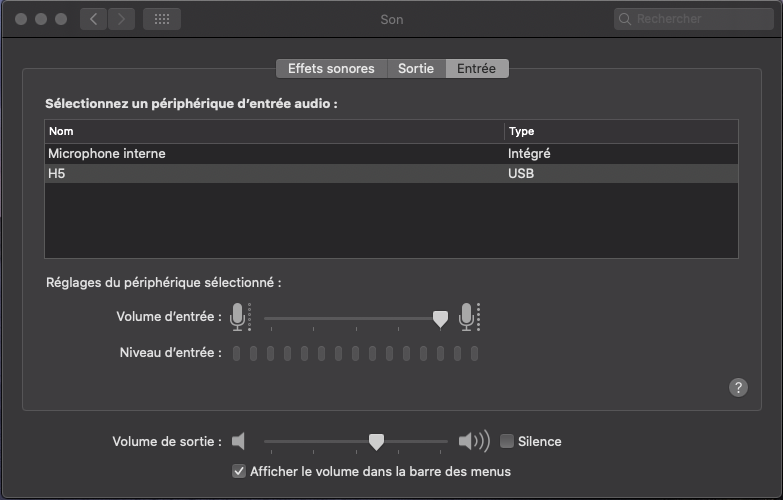Adjust the Volume d'entrée slider thumb
This screenshot has width=783, height=500.
440,319
